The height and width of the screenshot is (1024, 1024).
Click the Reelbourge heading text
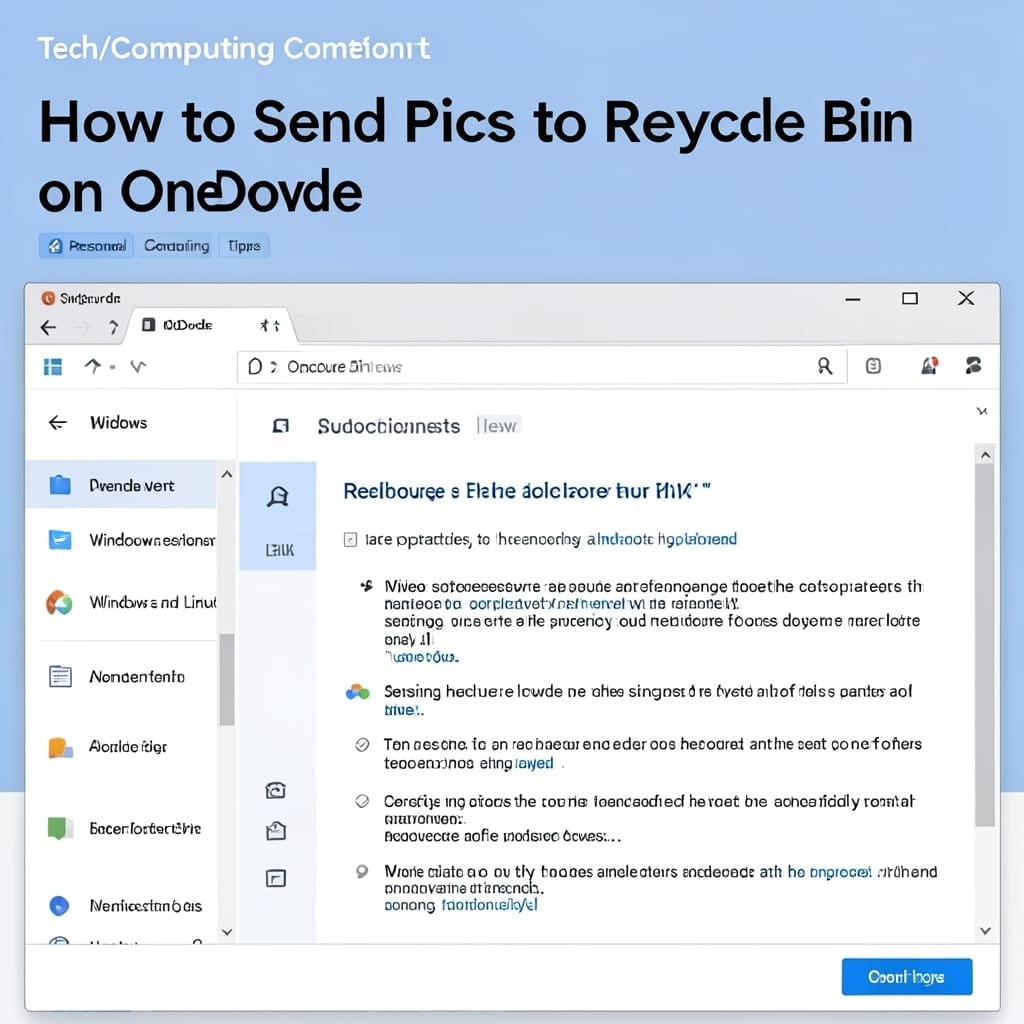(526, 491)
